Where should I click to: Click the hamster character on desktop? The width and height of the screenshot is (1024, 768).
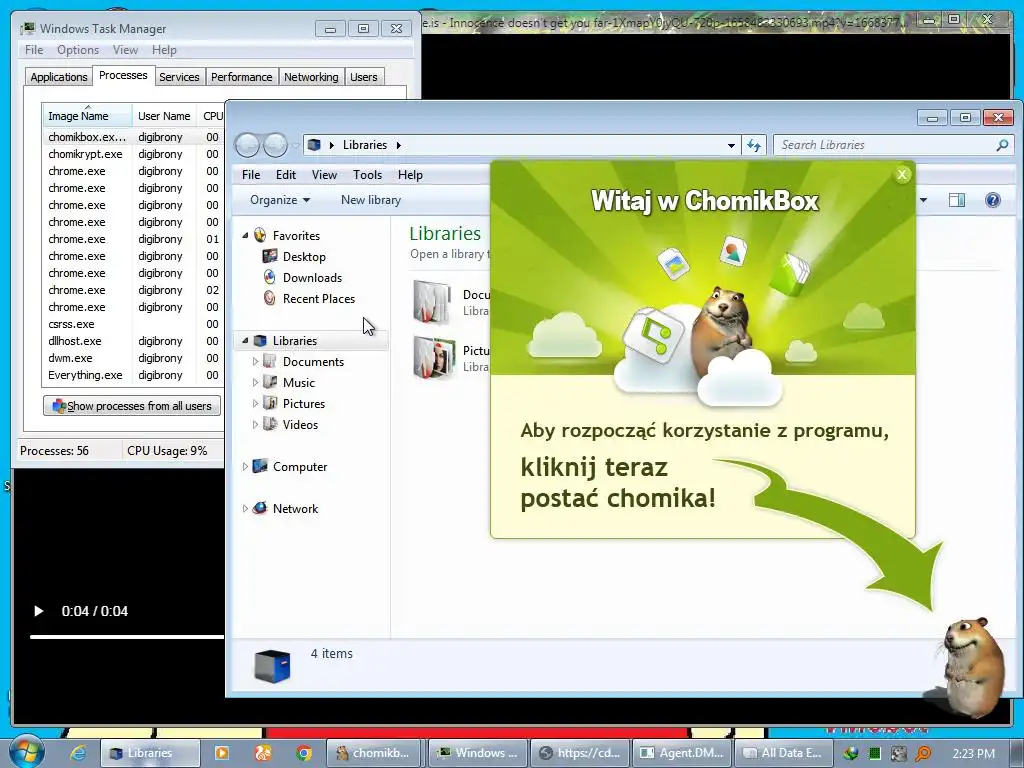971,667
